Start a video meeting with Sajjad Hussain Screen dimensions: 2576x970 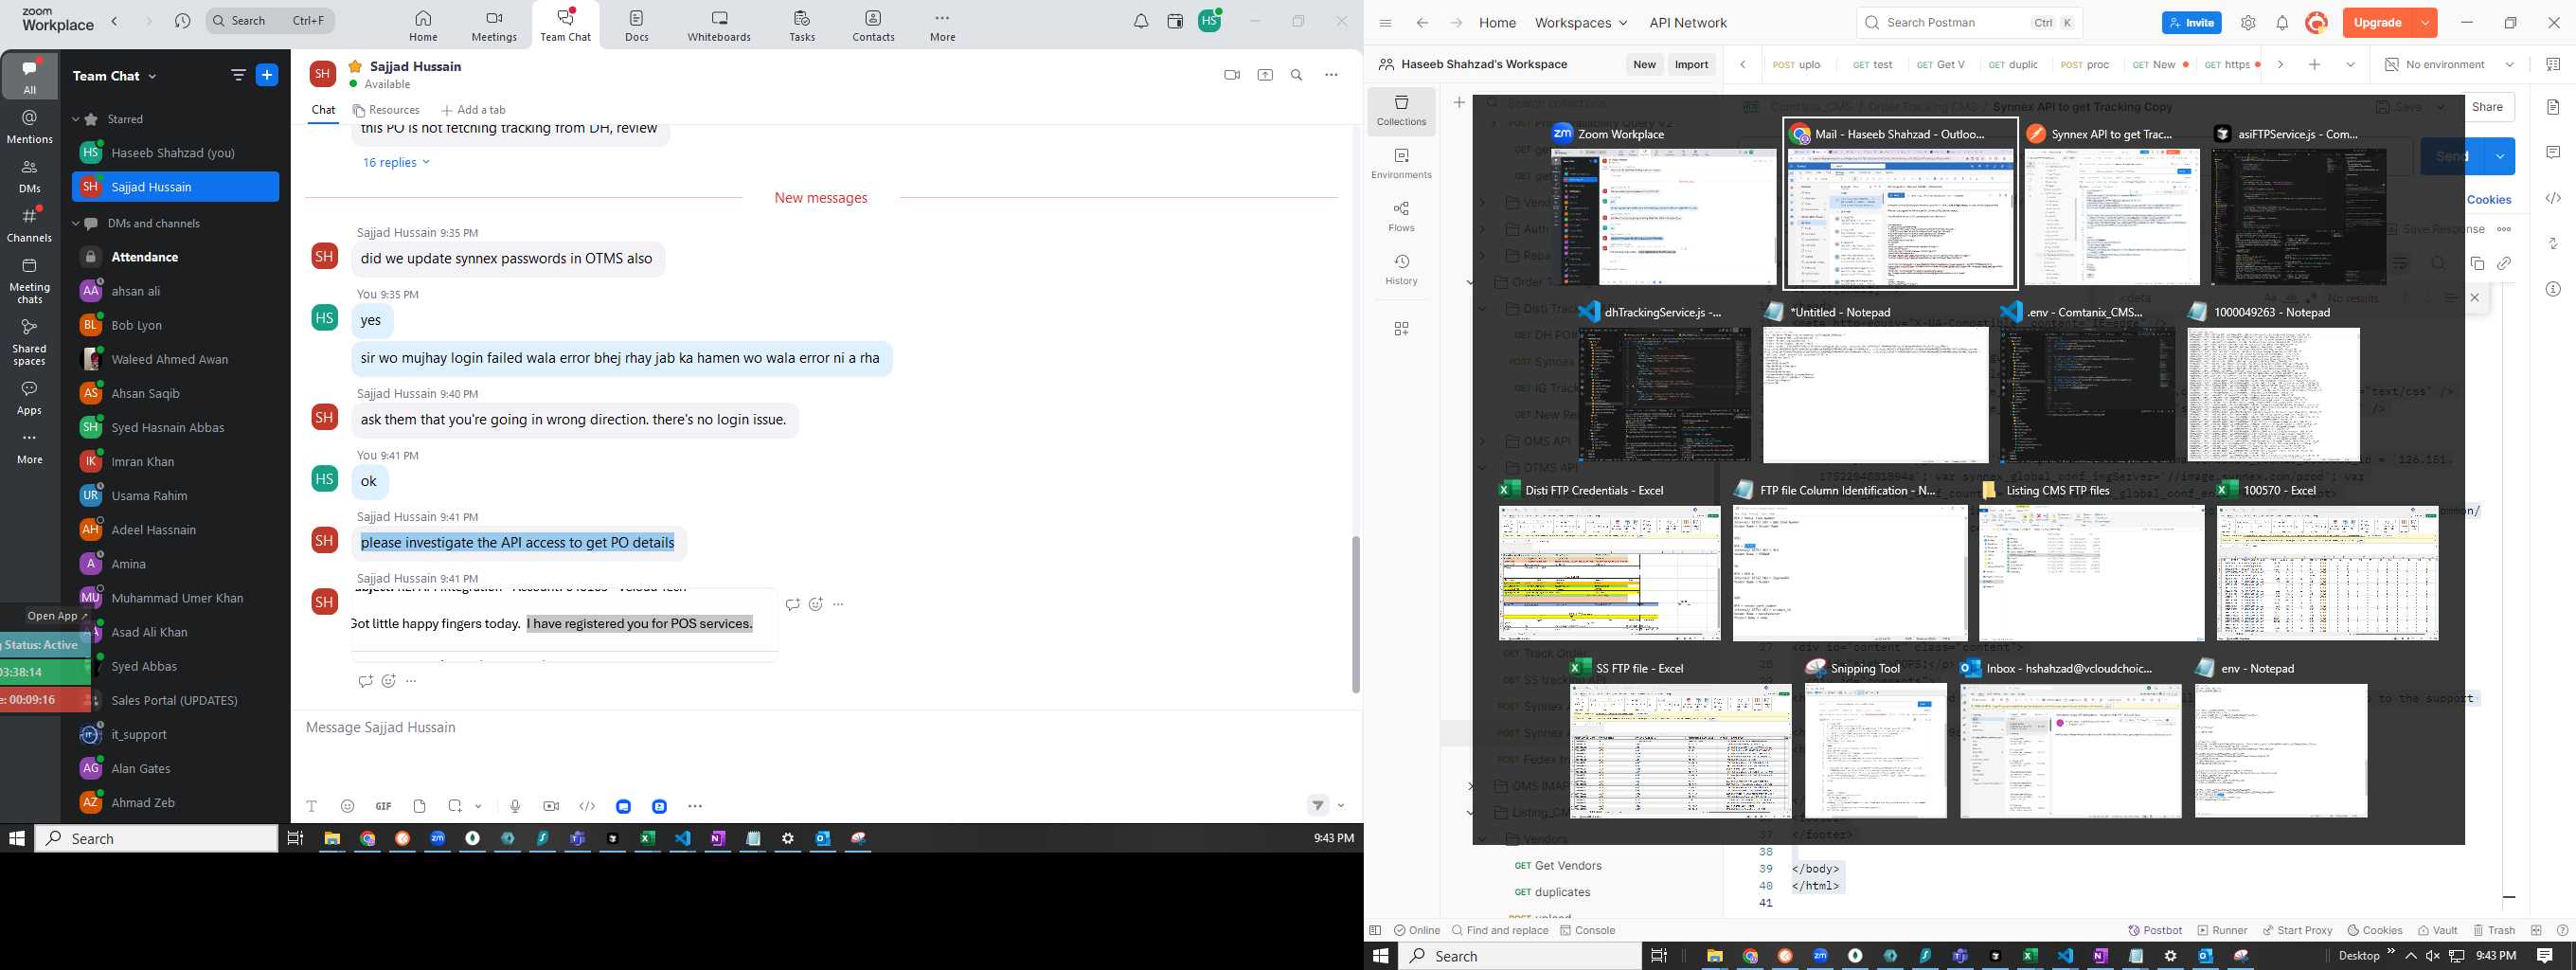(1232, 75)
